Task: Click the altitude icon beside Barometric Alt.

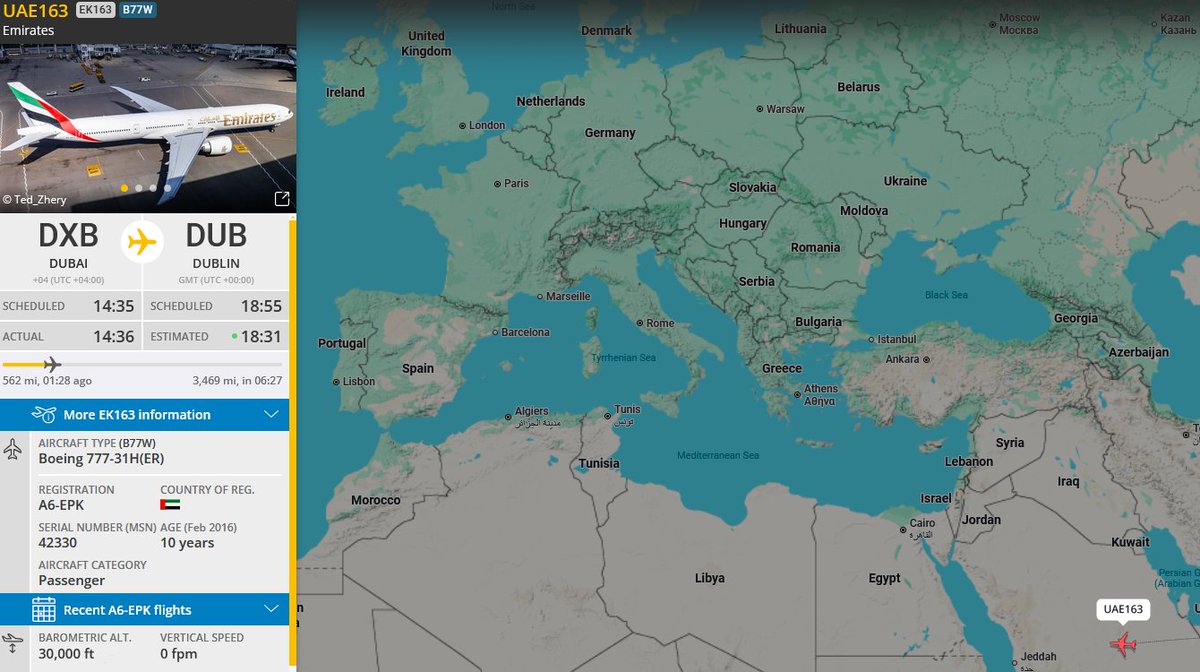Action: tap(13, 641)
